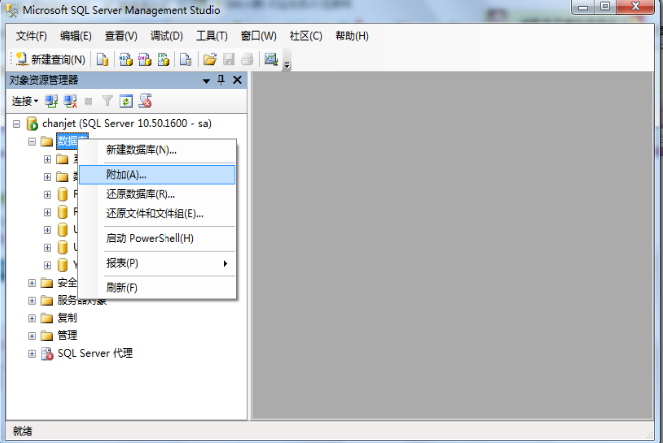Select the SQL Server 代理 tree item
663x443 pixels.
(95, 353)
